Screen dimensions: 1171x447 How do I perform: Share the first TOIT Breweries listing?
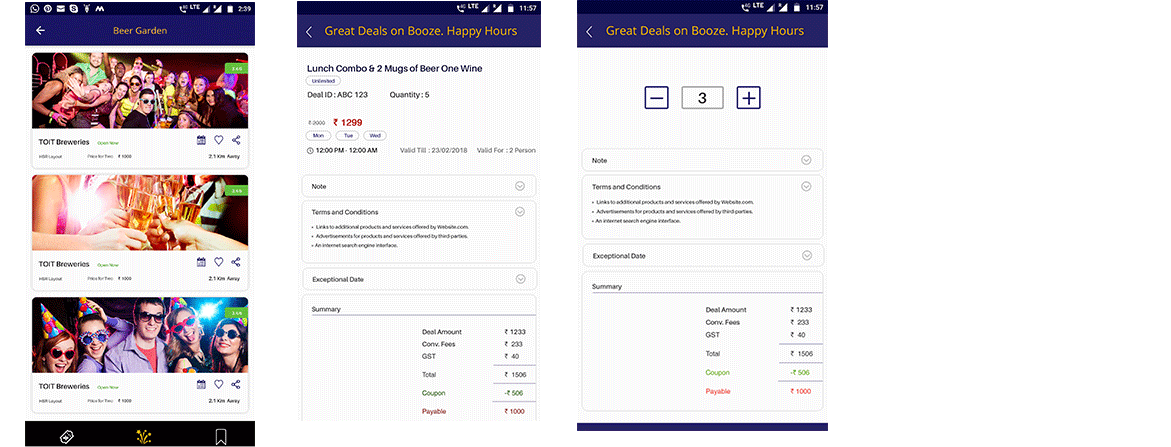click(x=236, y=141)
